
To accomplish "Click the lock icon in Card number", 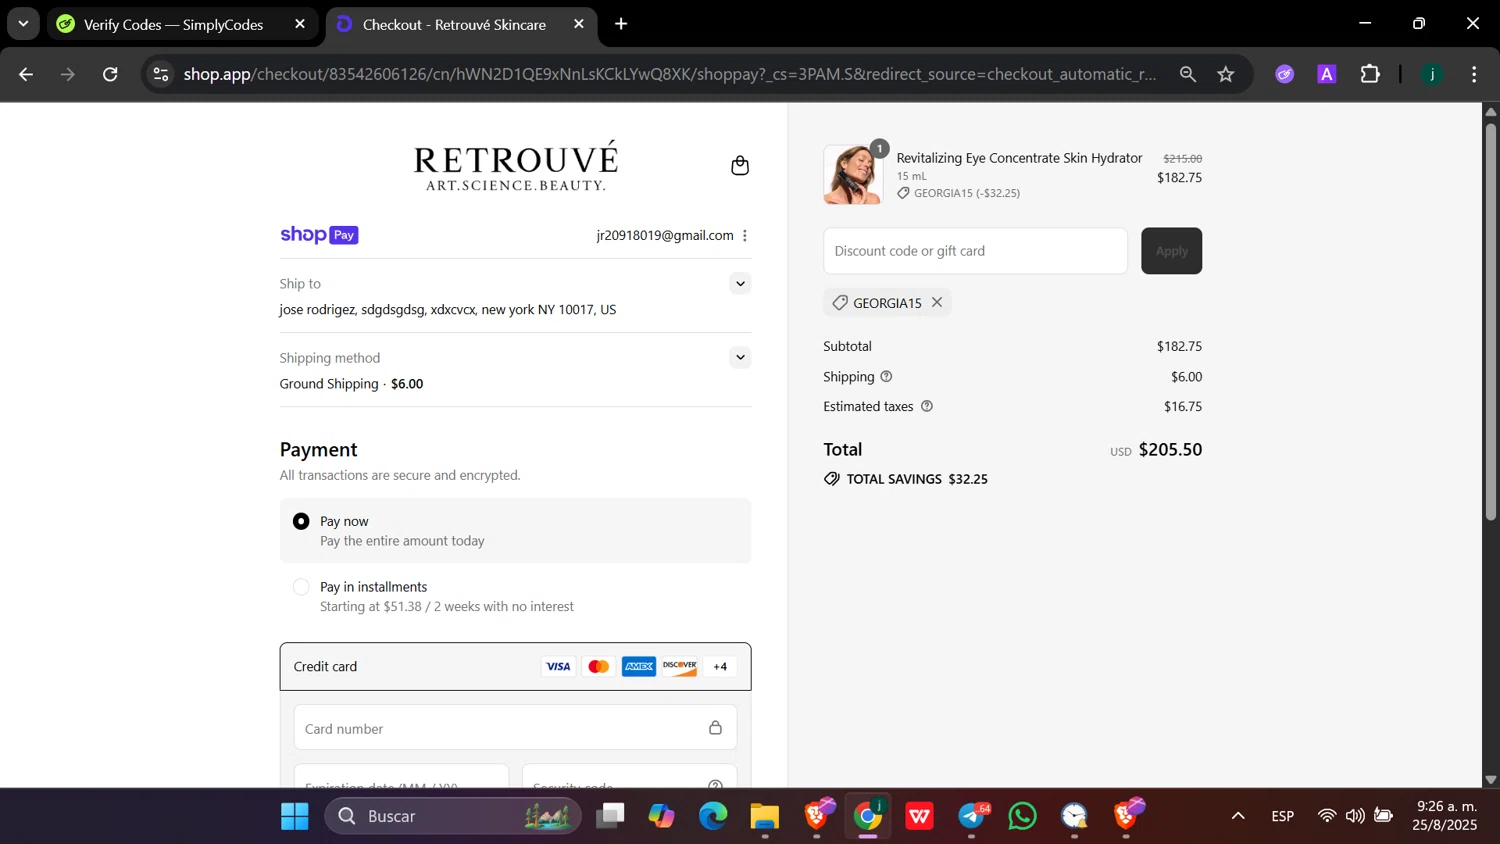I will pos(715,728).
